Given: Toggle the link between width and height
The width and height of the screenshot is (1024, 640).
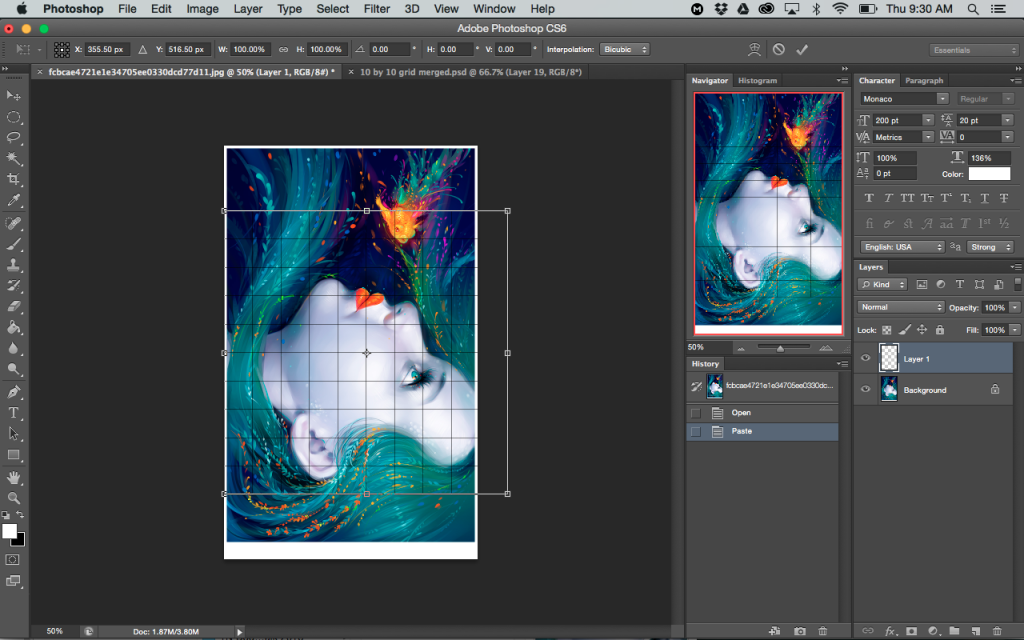Looking at the screenshot, I should tap(283, 50).
